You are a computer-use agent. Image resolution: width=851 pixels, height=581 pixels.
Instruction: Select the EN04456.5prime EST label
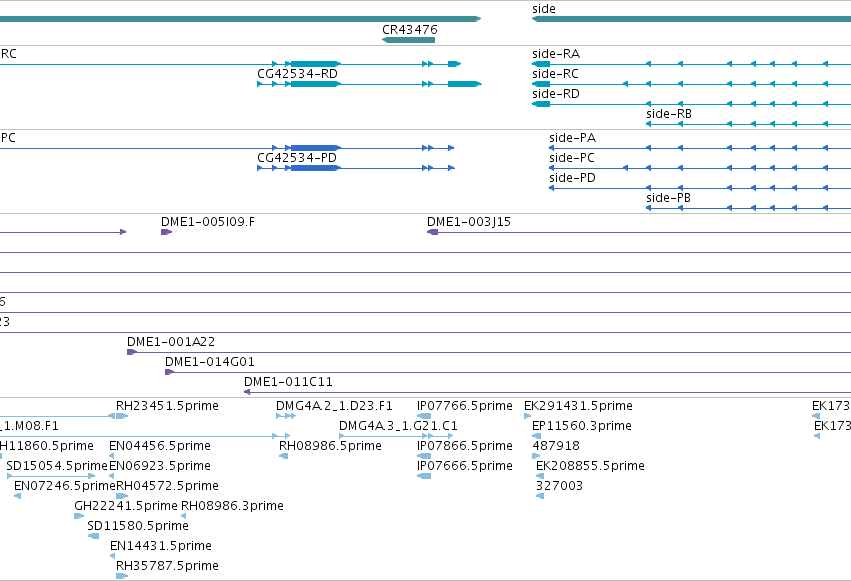click(160, 446)
